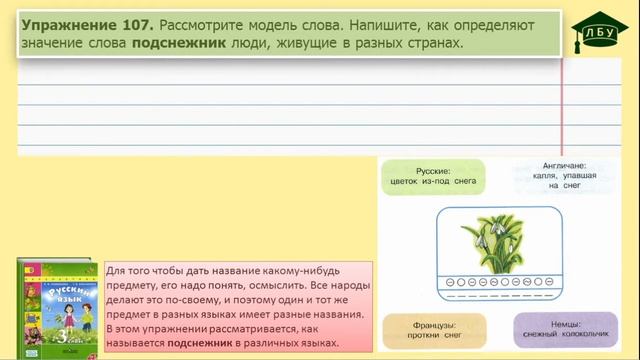Click bold подснежник in the pink note

tap(200, 343)
